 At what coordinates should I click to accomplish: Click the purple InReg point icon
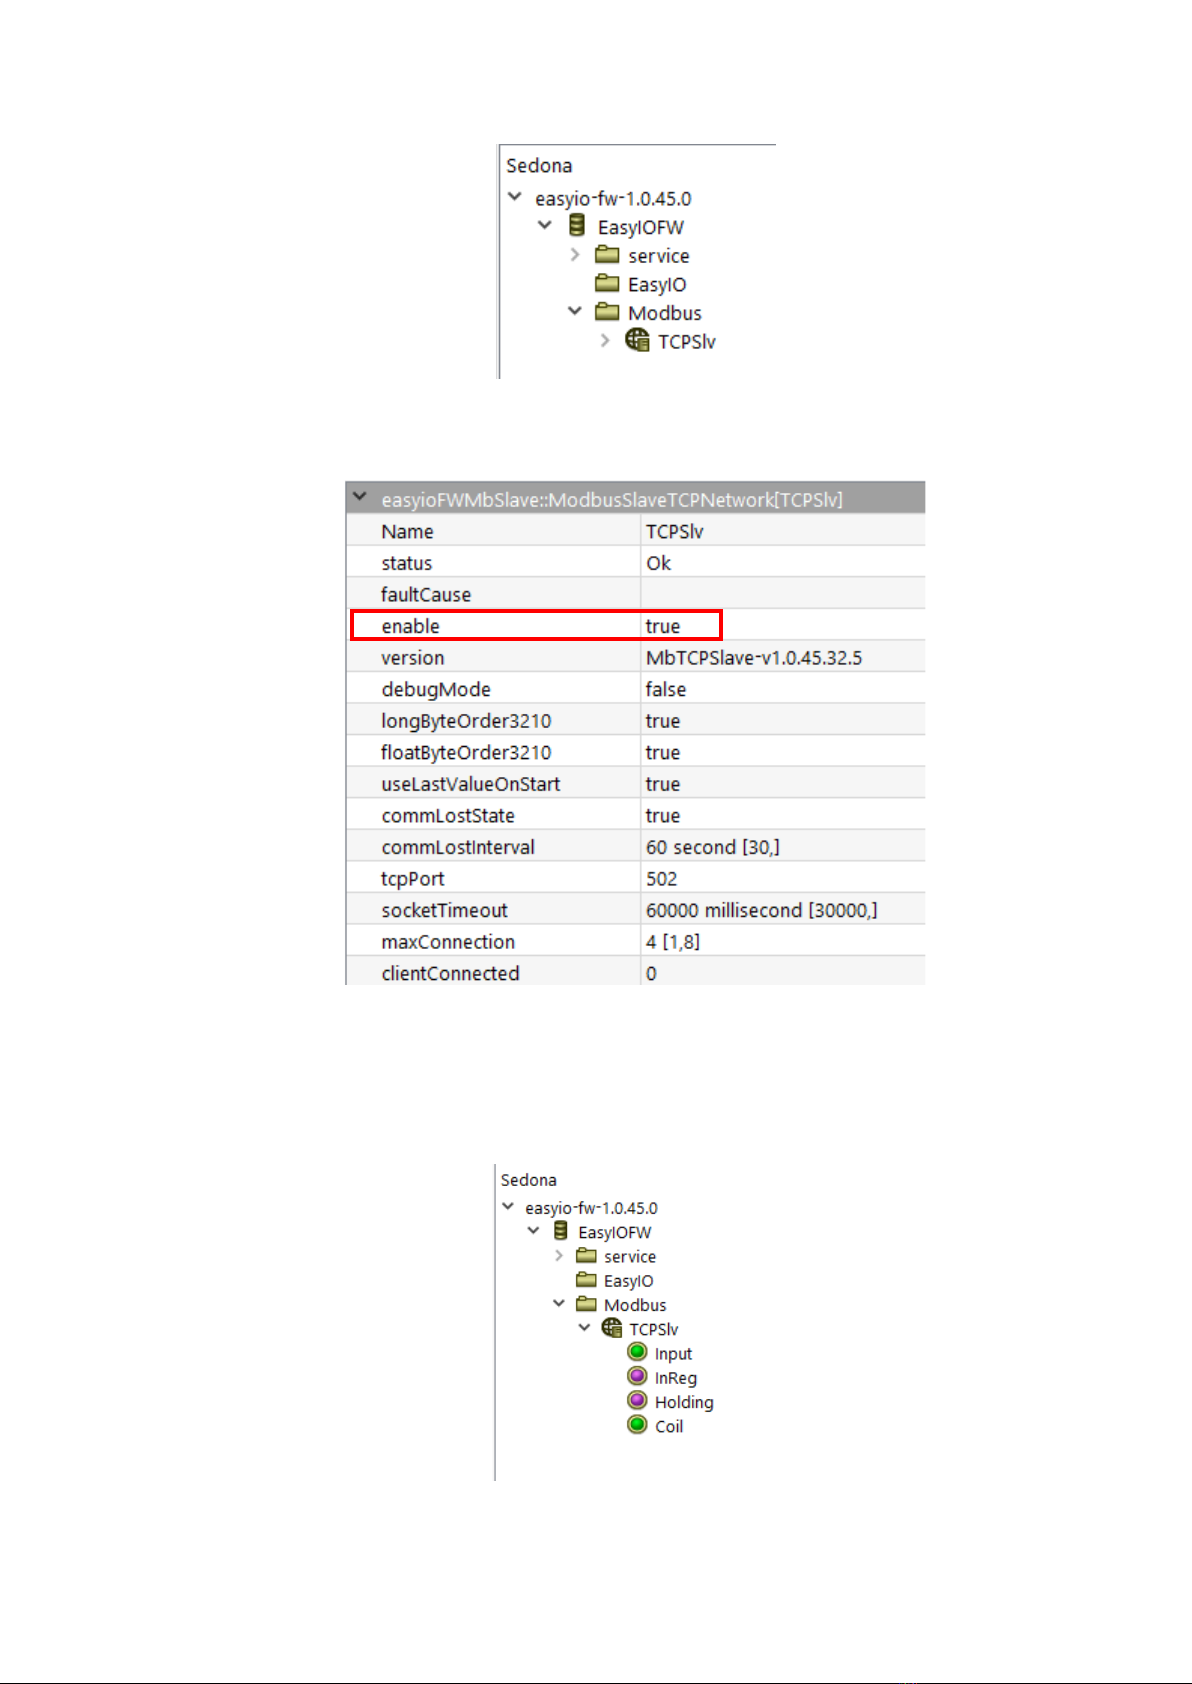pos(637,1376)
